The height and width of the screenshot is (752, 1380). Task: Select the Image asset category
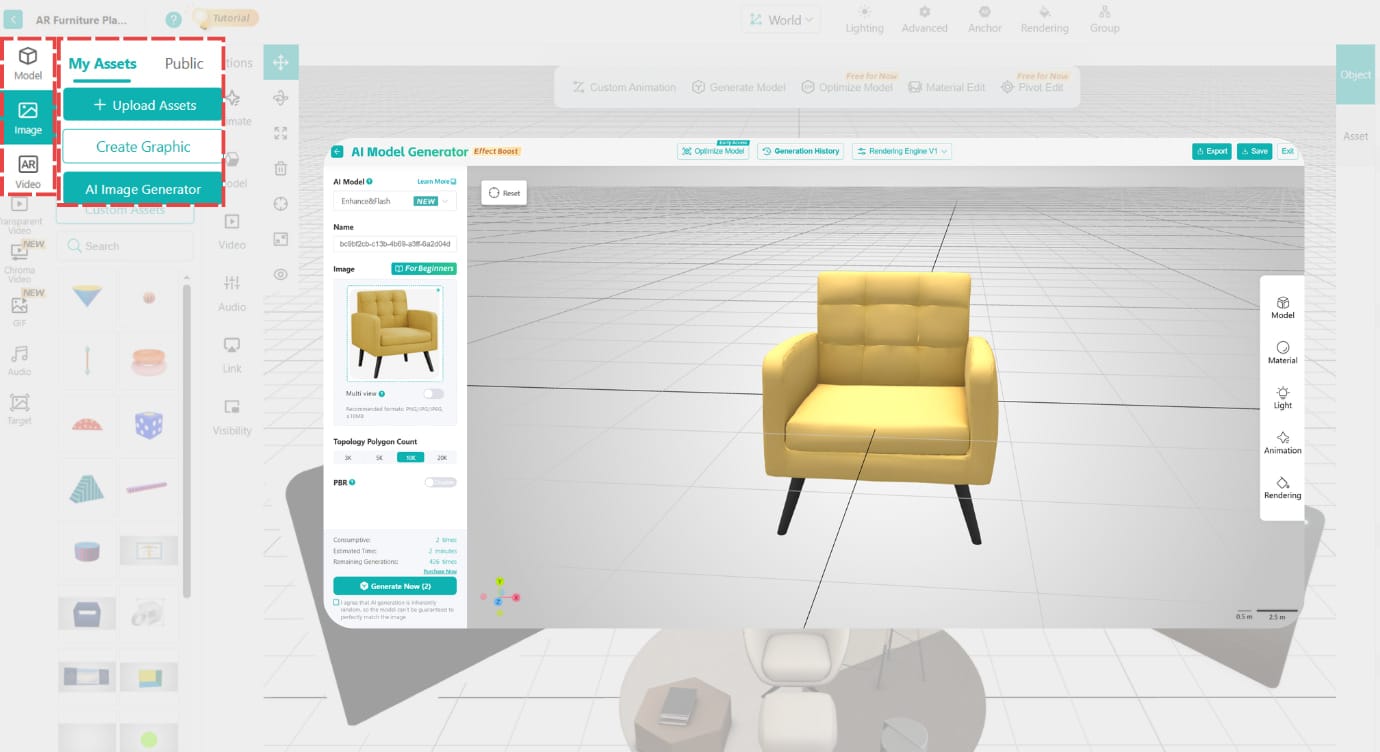(x=28, y=118)
